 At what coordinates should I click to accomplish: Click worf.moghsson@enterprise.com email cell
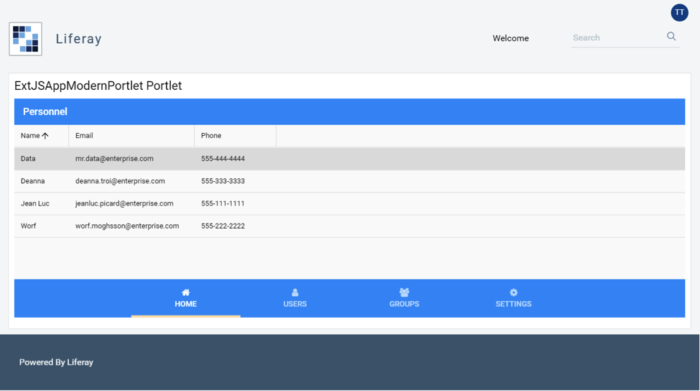pos(127,226)
